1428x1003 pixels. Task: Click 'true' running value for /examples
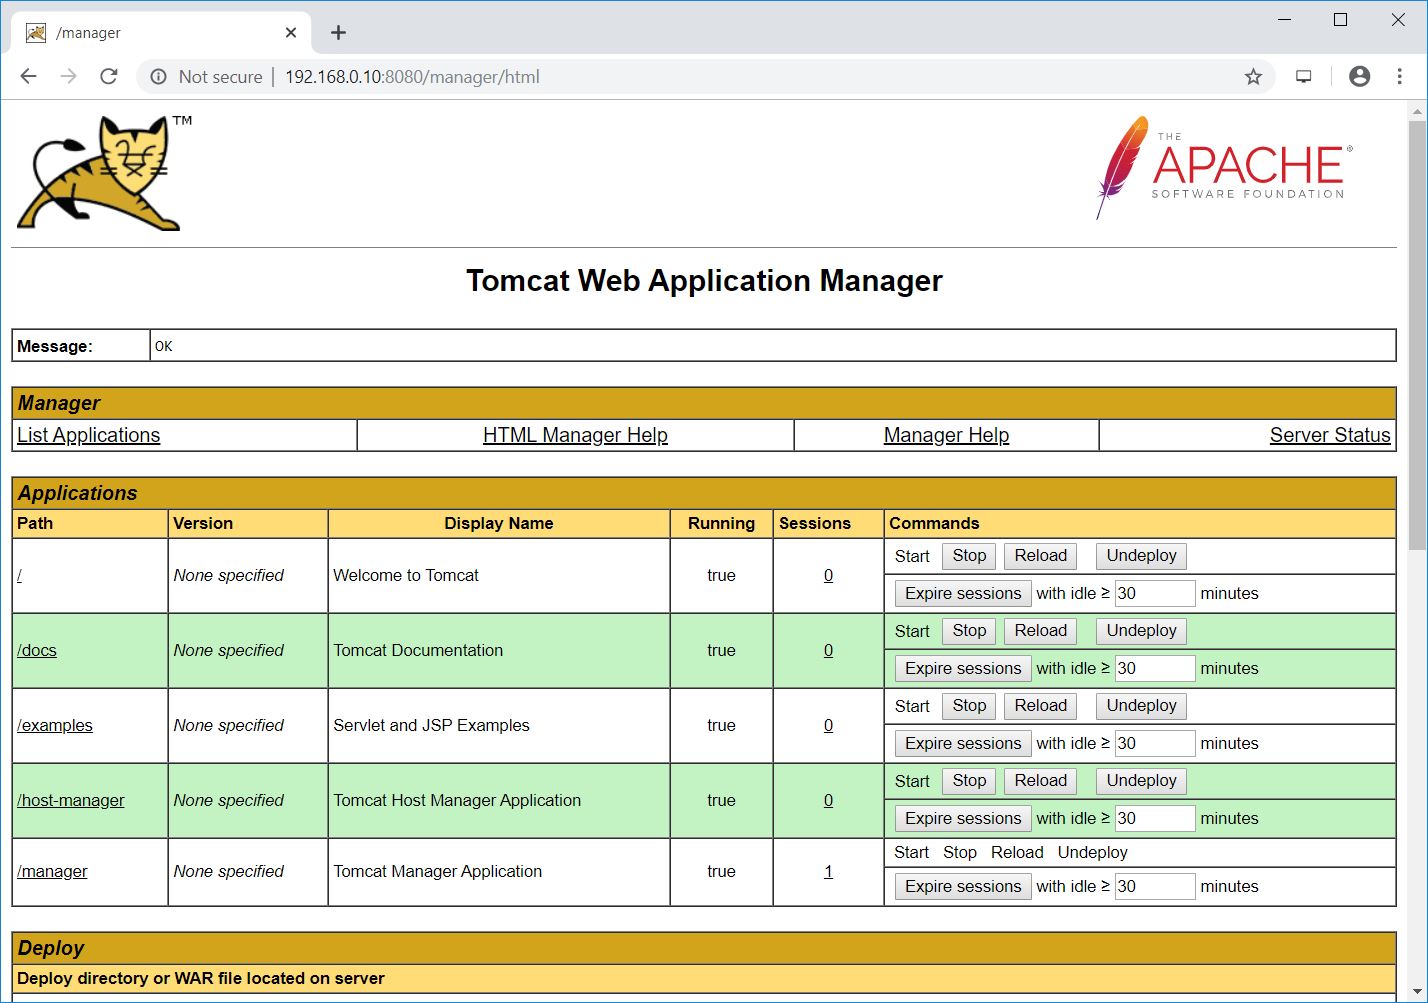click(721, 725)
